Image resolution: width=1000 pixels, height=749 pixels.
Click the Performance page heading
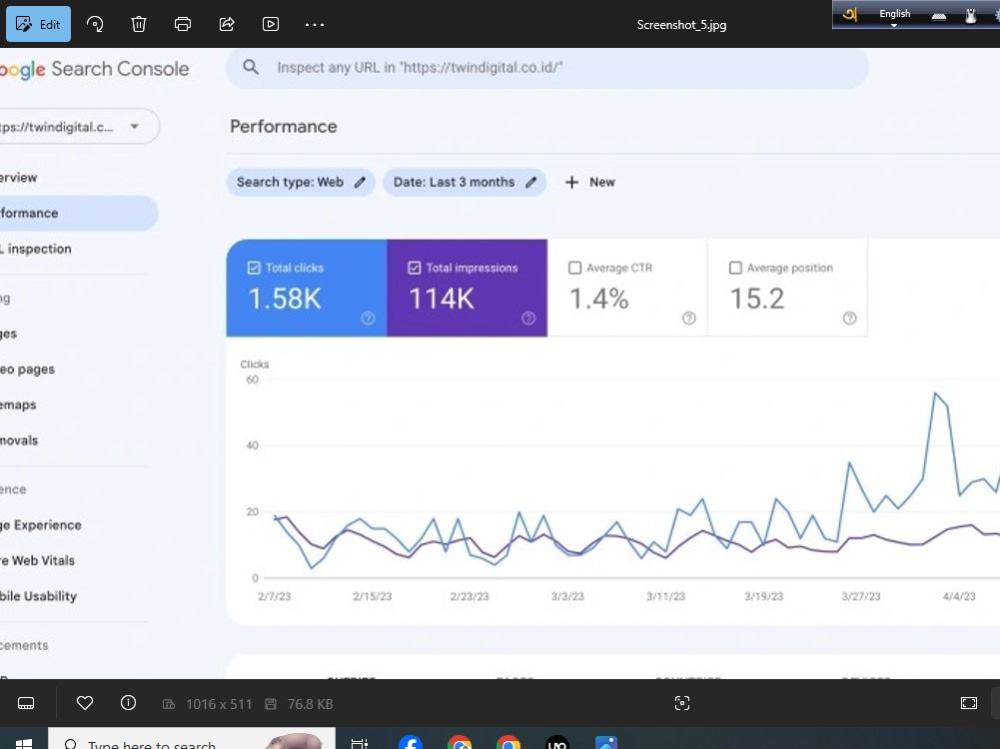pyautogui.click(x=283, y=126)
